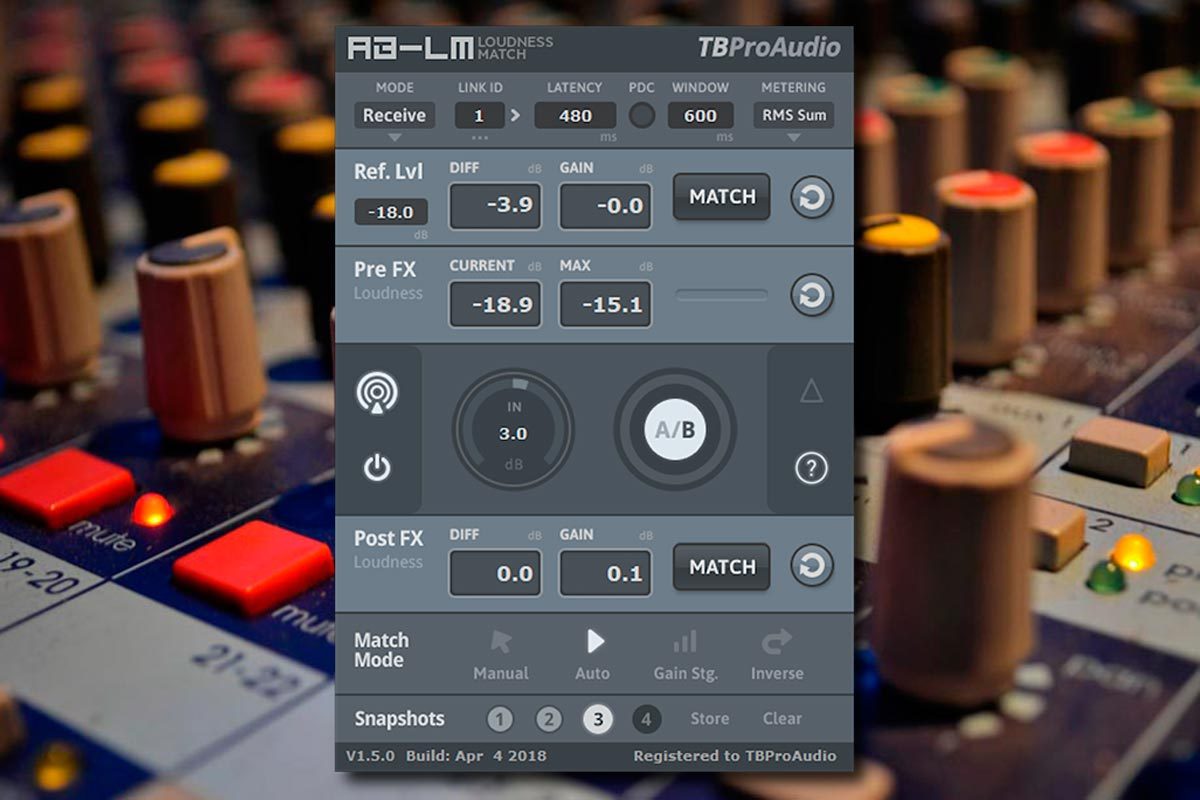The width and height of the screenshot is (1200, 800).
Task: Click the Ref. Lvl value -18.0
Action: coord(391,212)
